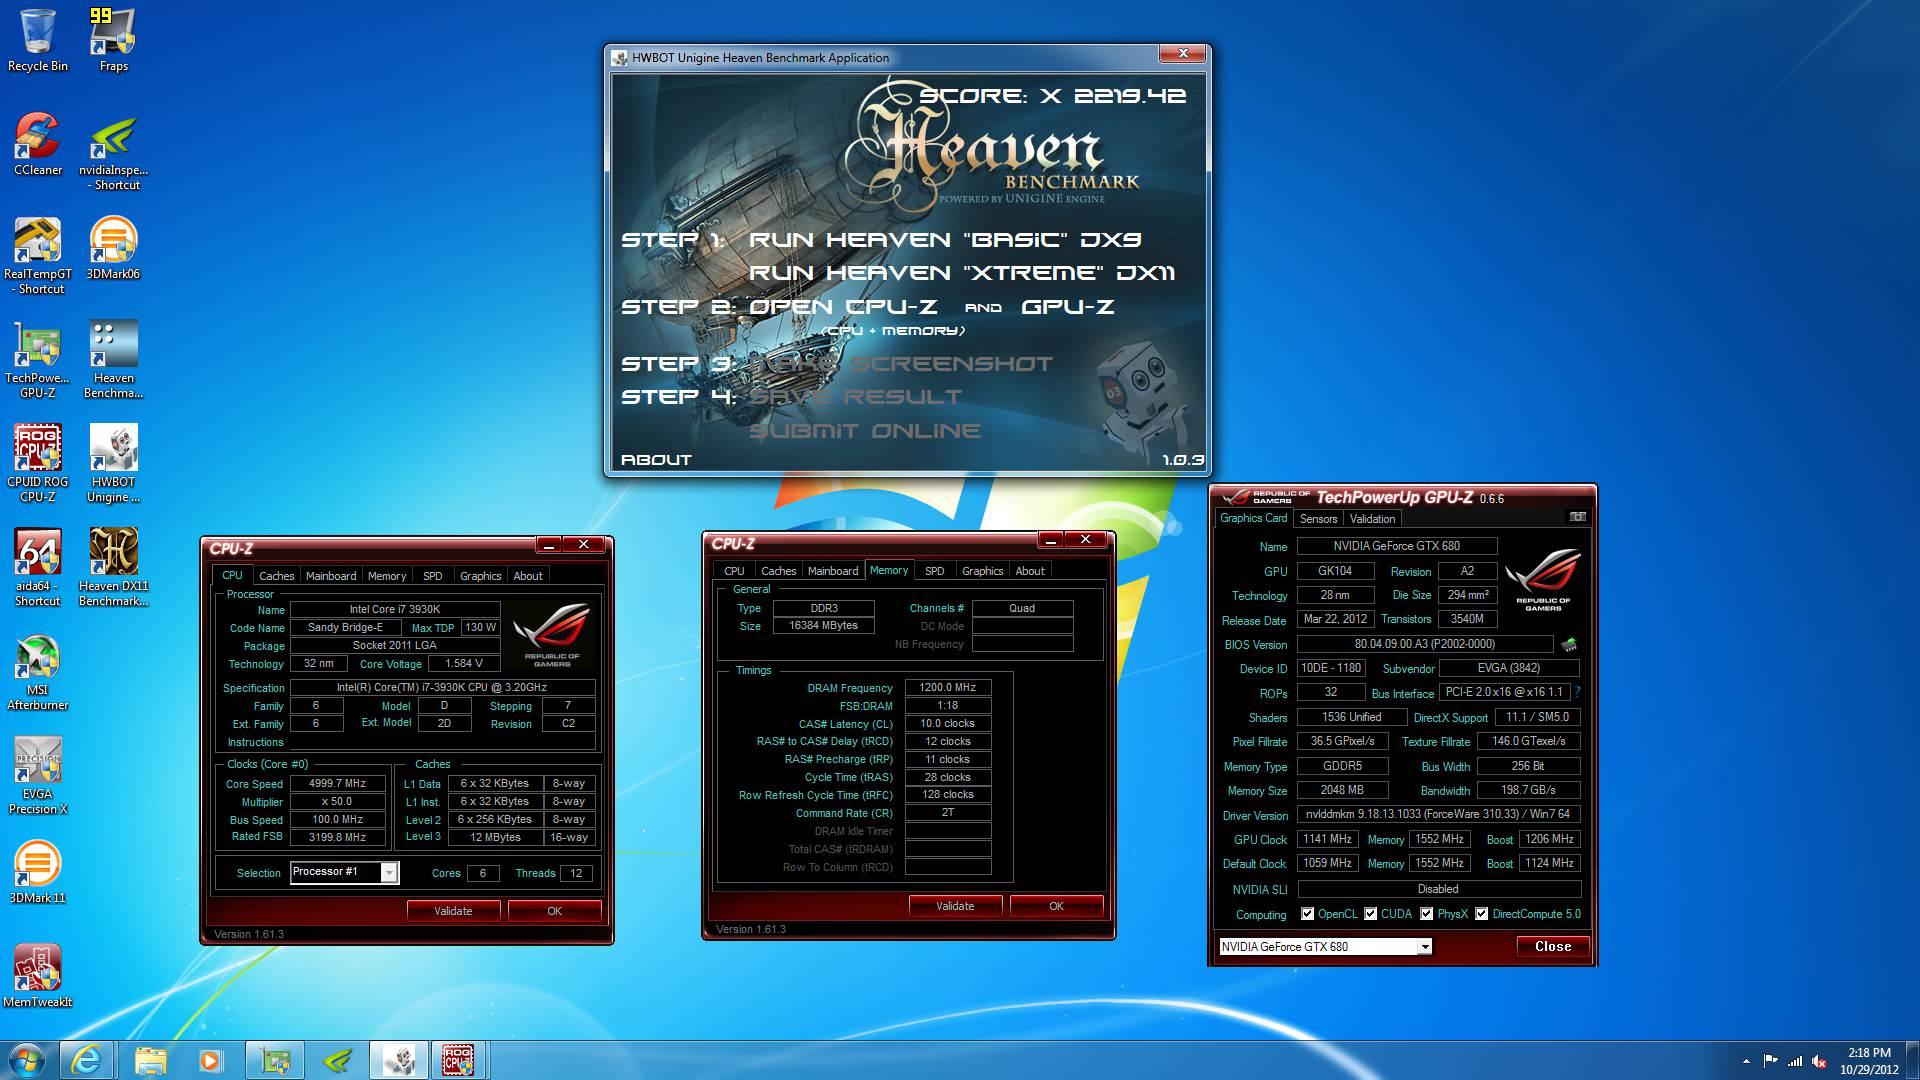Open the CPU tab in the Memory CPU-Z window
The height and width of the screenshot is (1080, 1920).
(x=734, y=571)
